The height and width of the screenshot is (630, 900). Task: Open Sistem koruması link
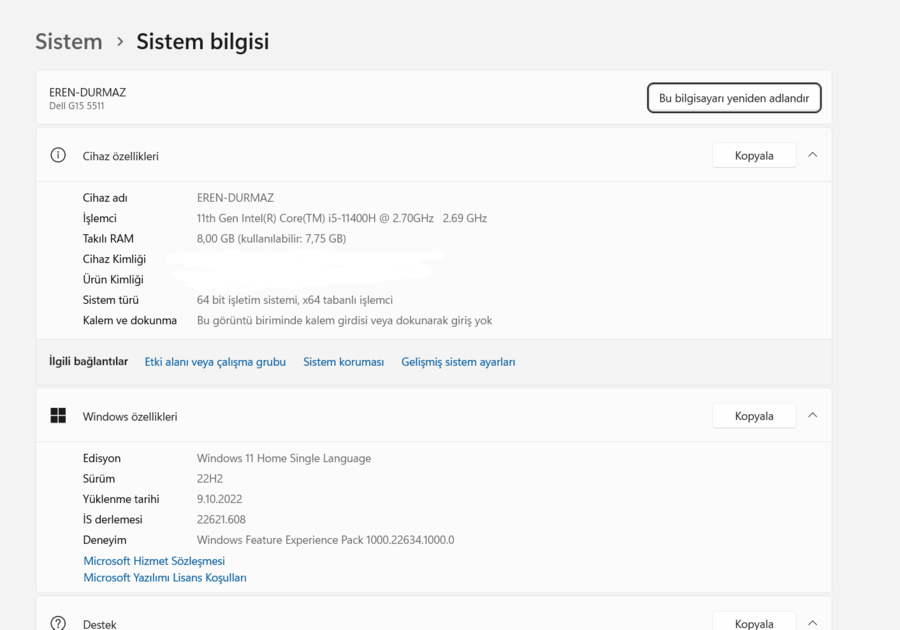pyautogui.click(x=343, y=362)
